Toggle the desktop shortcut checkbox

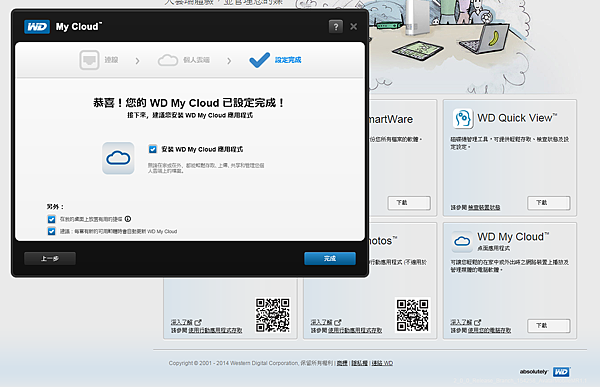pyautogui.click(x=51, y=219)
